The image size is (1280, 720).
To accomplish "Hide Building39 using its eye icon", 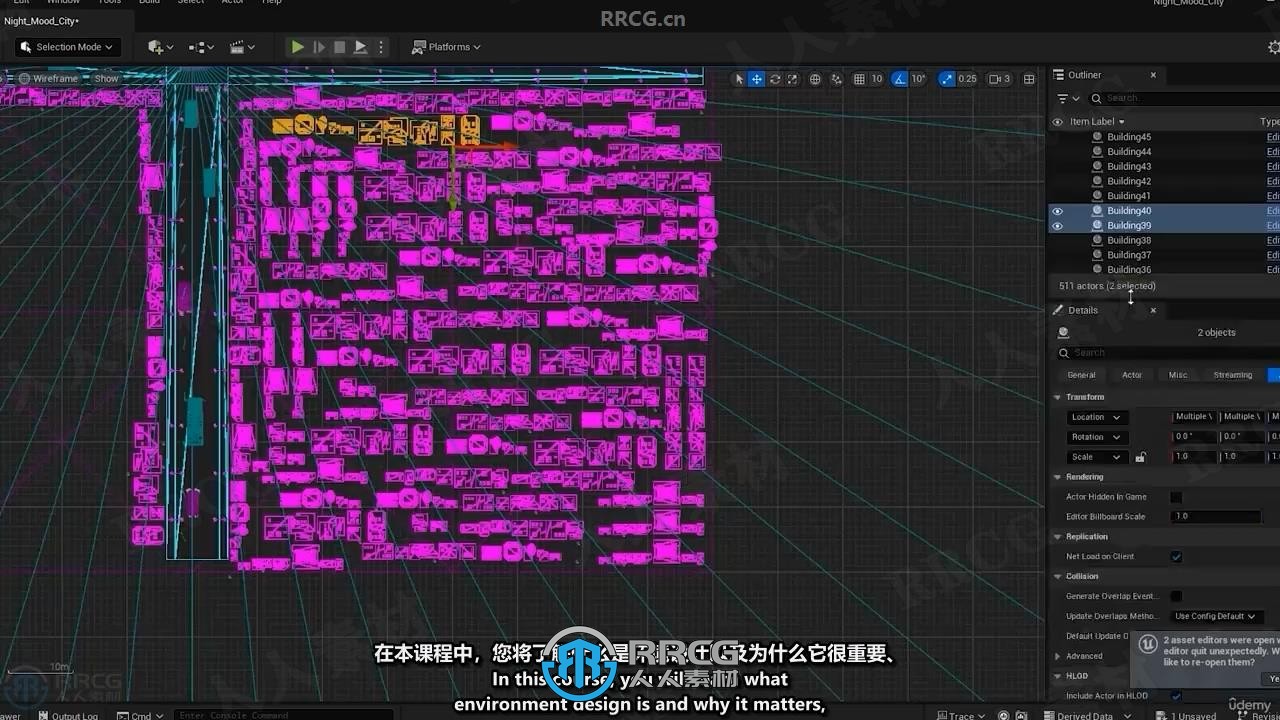I will 1057,226.
